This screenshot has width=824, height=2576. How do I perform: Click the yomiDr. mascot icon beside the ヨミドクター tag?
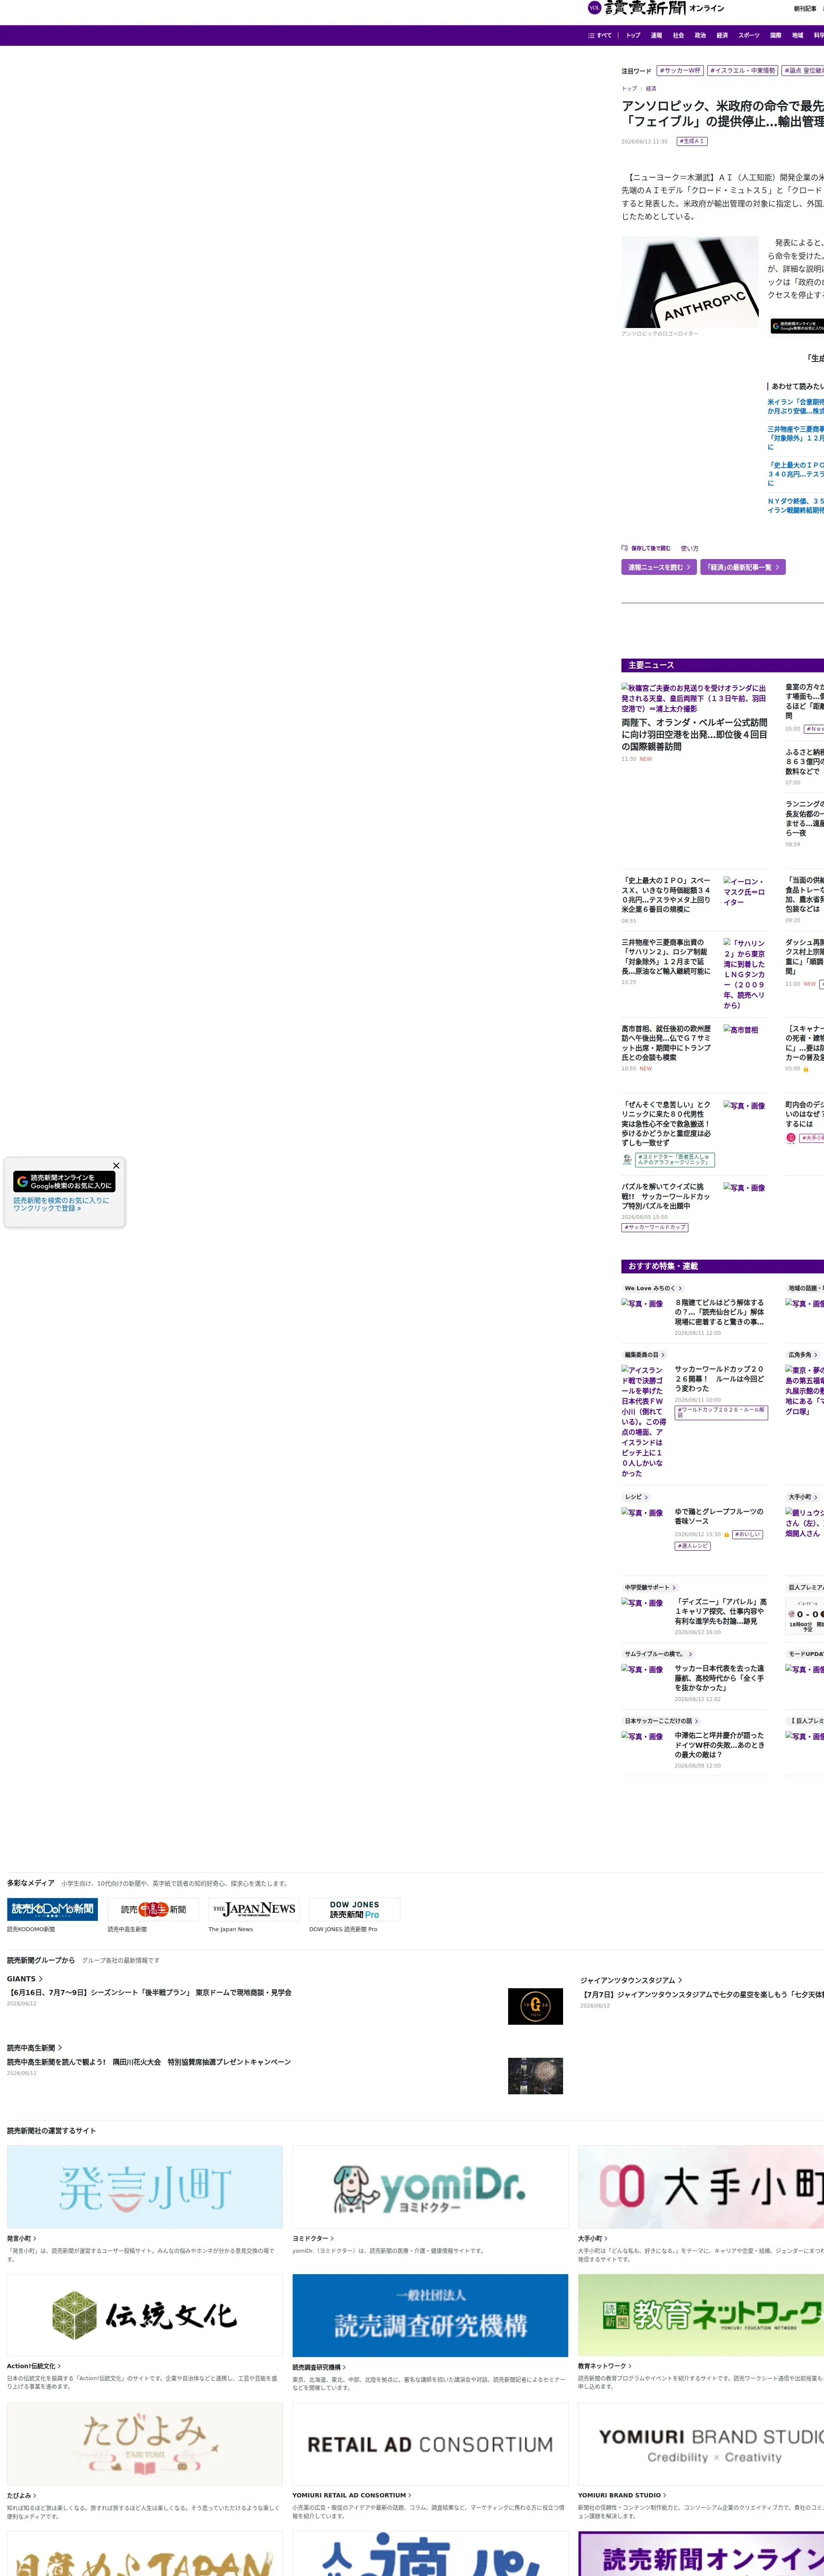coord(627,1160)
